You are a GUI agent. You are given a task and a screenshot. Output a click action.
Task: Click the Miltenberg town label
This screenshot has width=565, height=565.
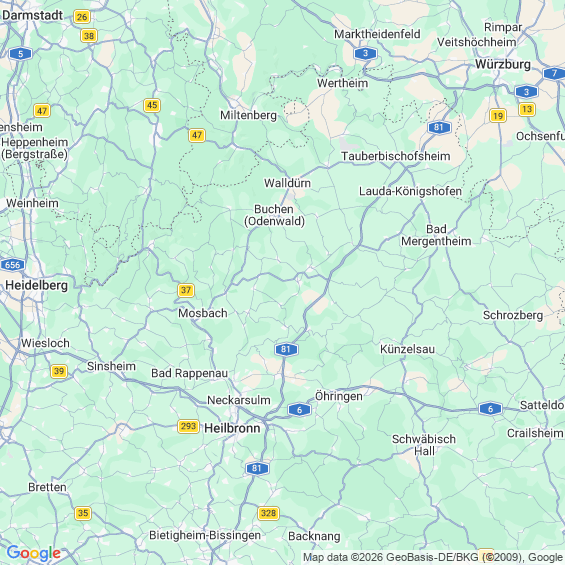pyautogui.click(x=249, y=115)
